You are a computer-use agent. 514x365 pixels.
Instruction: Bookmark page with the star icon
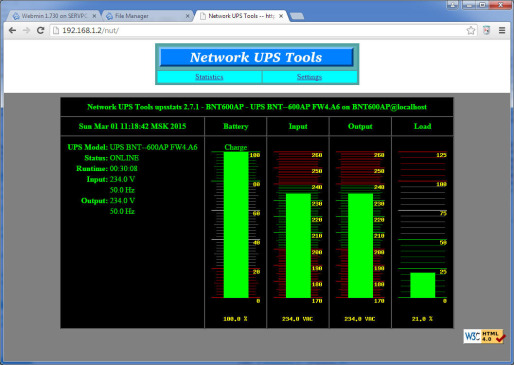(471, 30)
